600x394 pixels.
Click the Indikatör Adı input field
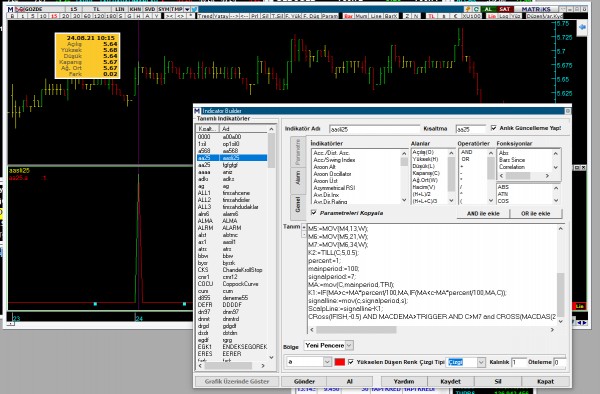(374, 129)
